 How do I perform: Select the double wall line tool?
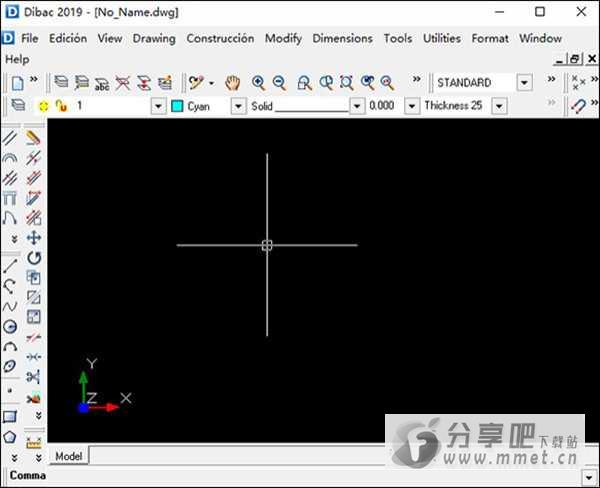point(10,138)
